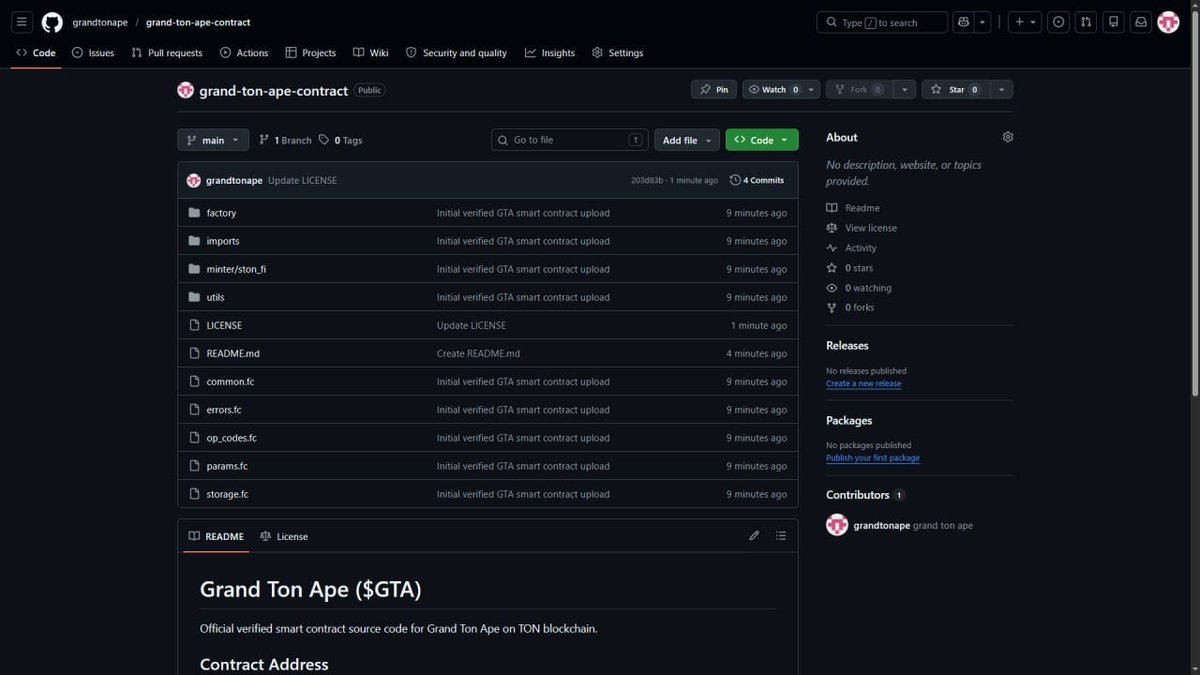The image size is (1200, 675).
Task: Pin this repository
Action: tap(714, 90)
